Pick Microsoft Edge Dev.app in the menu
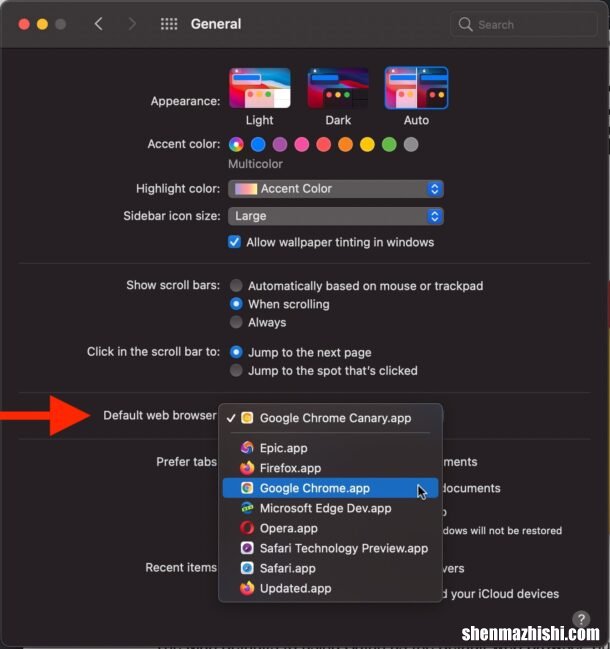610x649 pixels. tap(330, 508)
